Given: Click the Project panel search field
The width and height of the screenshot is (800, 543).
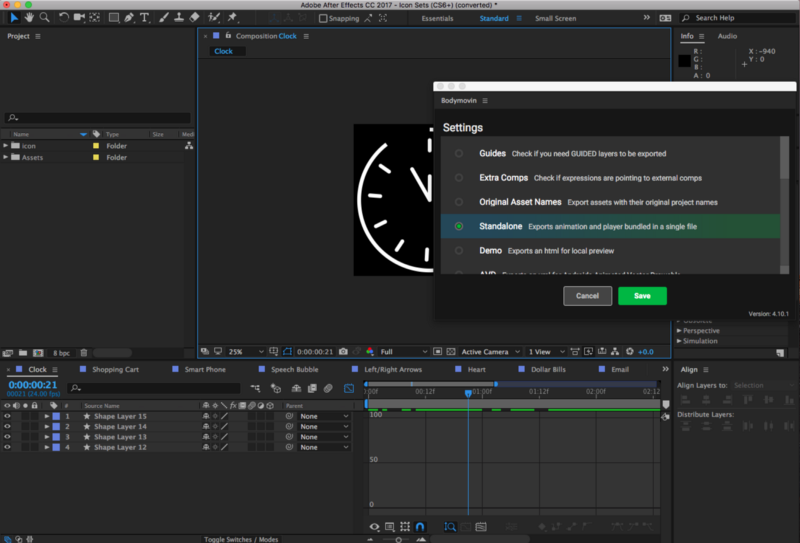Looking at the screenshot, I should (x=97, y=118).
